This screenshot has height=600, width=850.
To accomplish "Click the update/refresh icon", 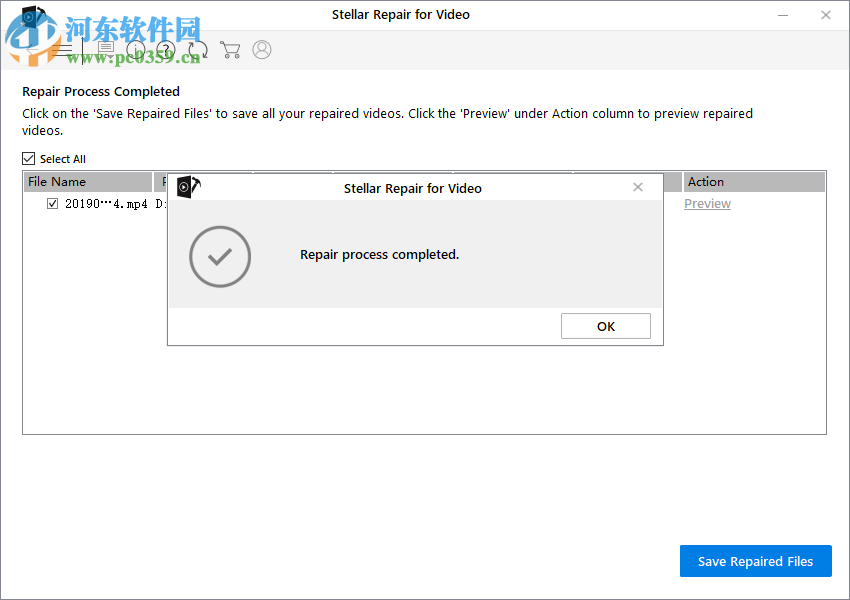I will [x=197, y=49].
